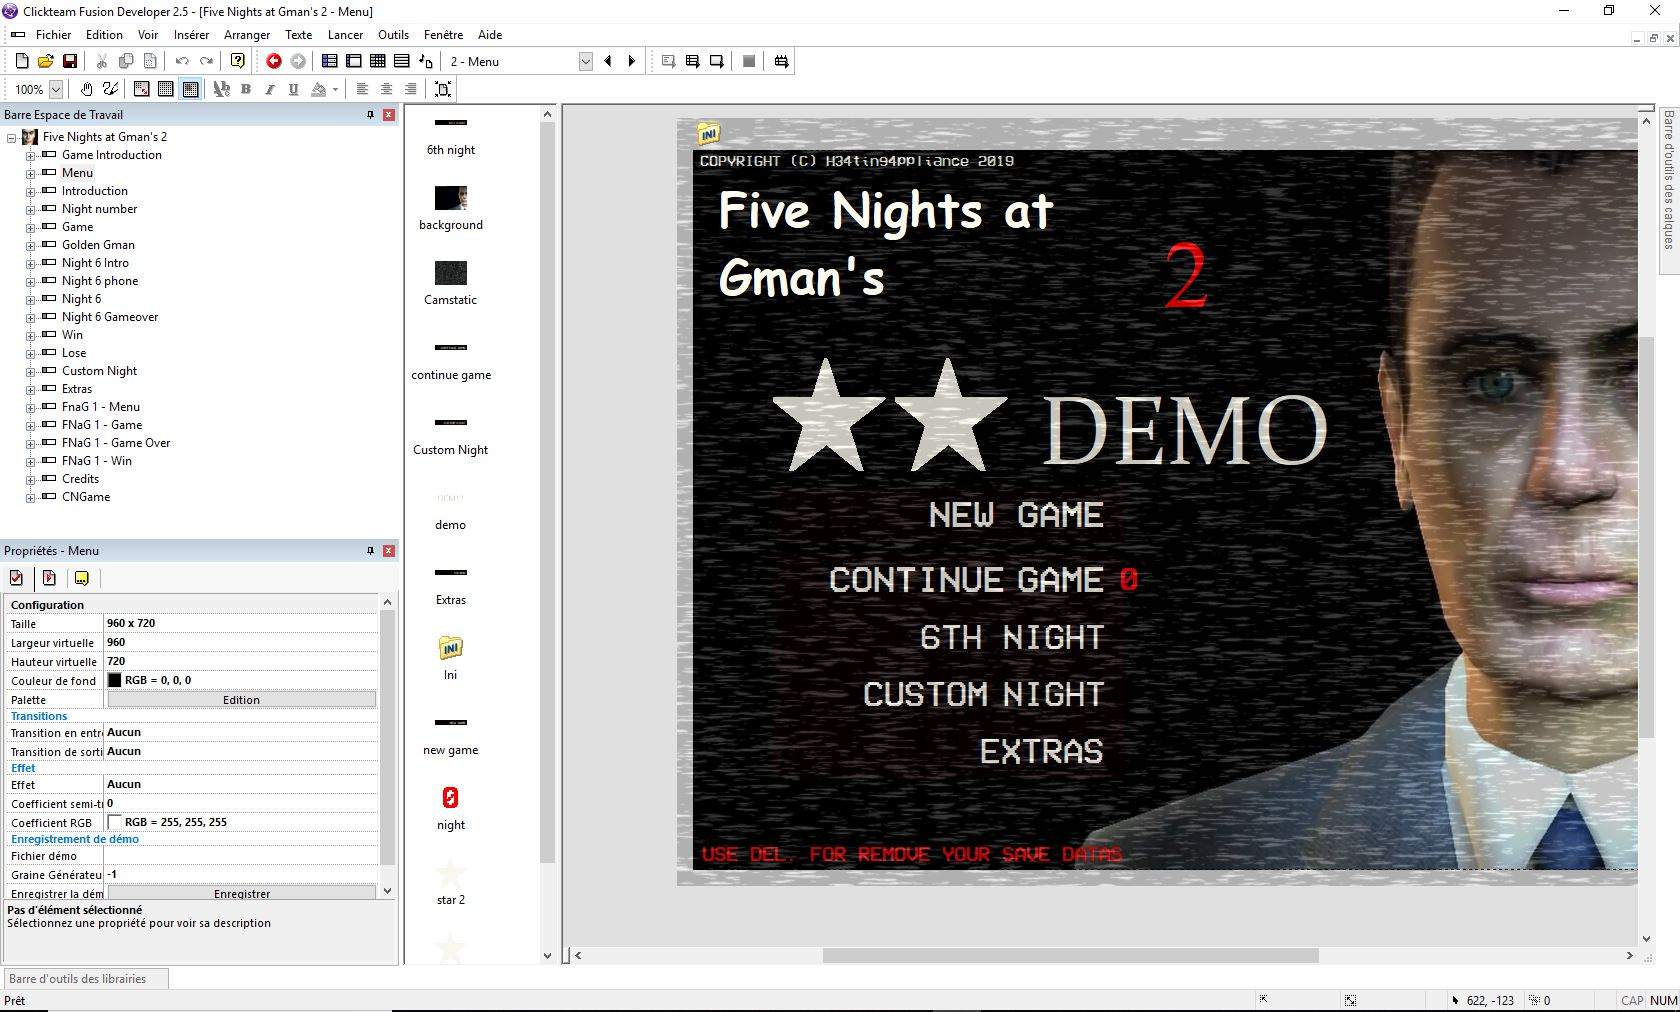This screenshot has width=1680, height=1012.
Task: Select the Camstatic object thumbnail
Action: pyautogui.click(x=451, y=273)
